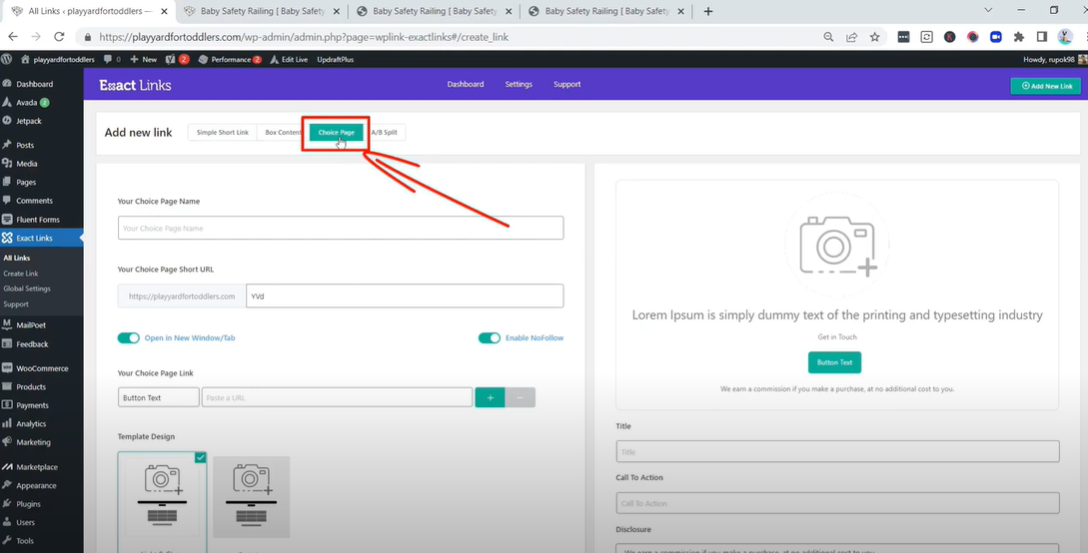Toggle Enable NoFollow switch
The height and width of the screenshot is (553, 1088).
click(x=489, y=338)
